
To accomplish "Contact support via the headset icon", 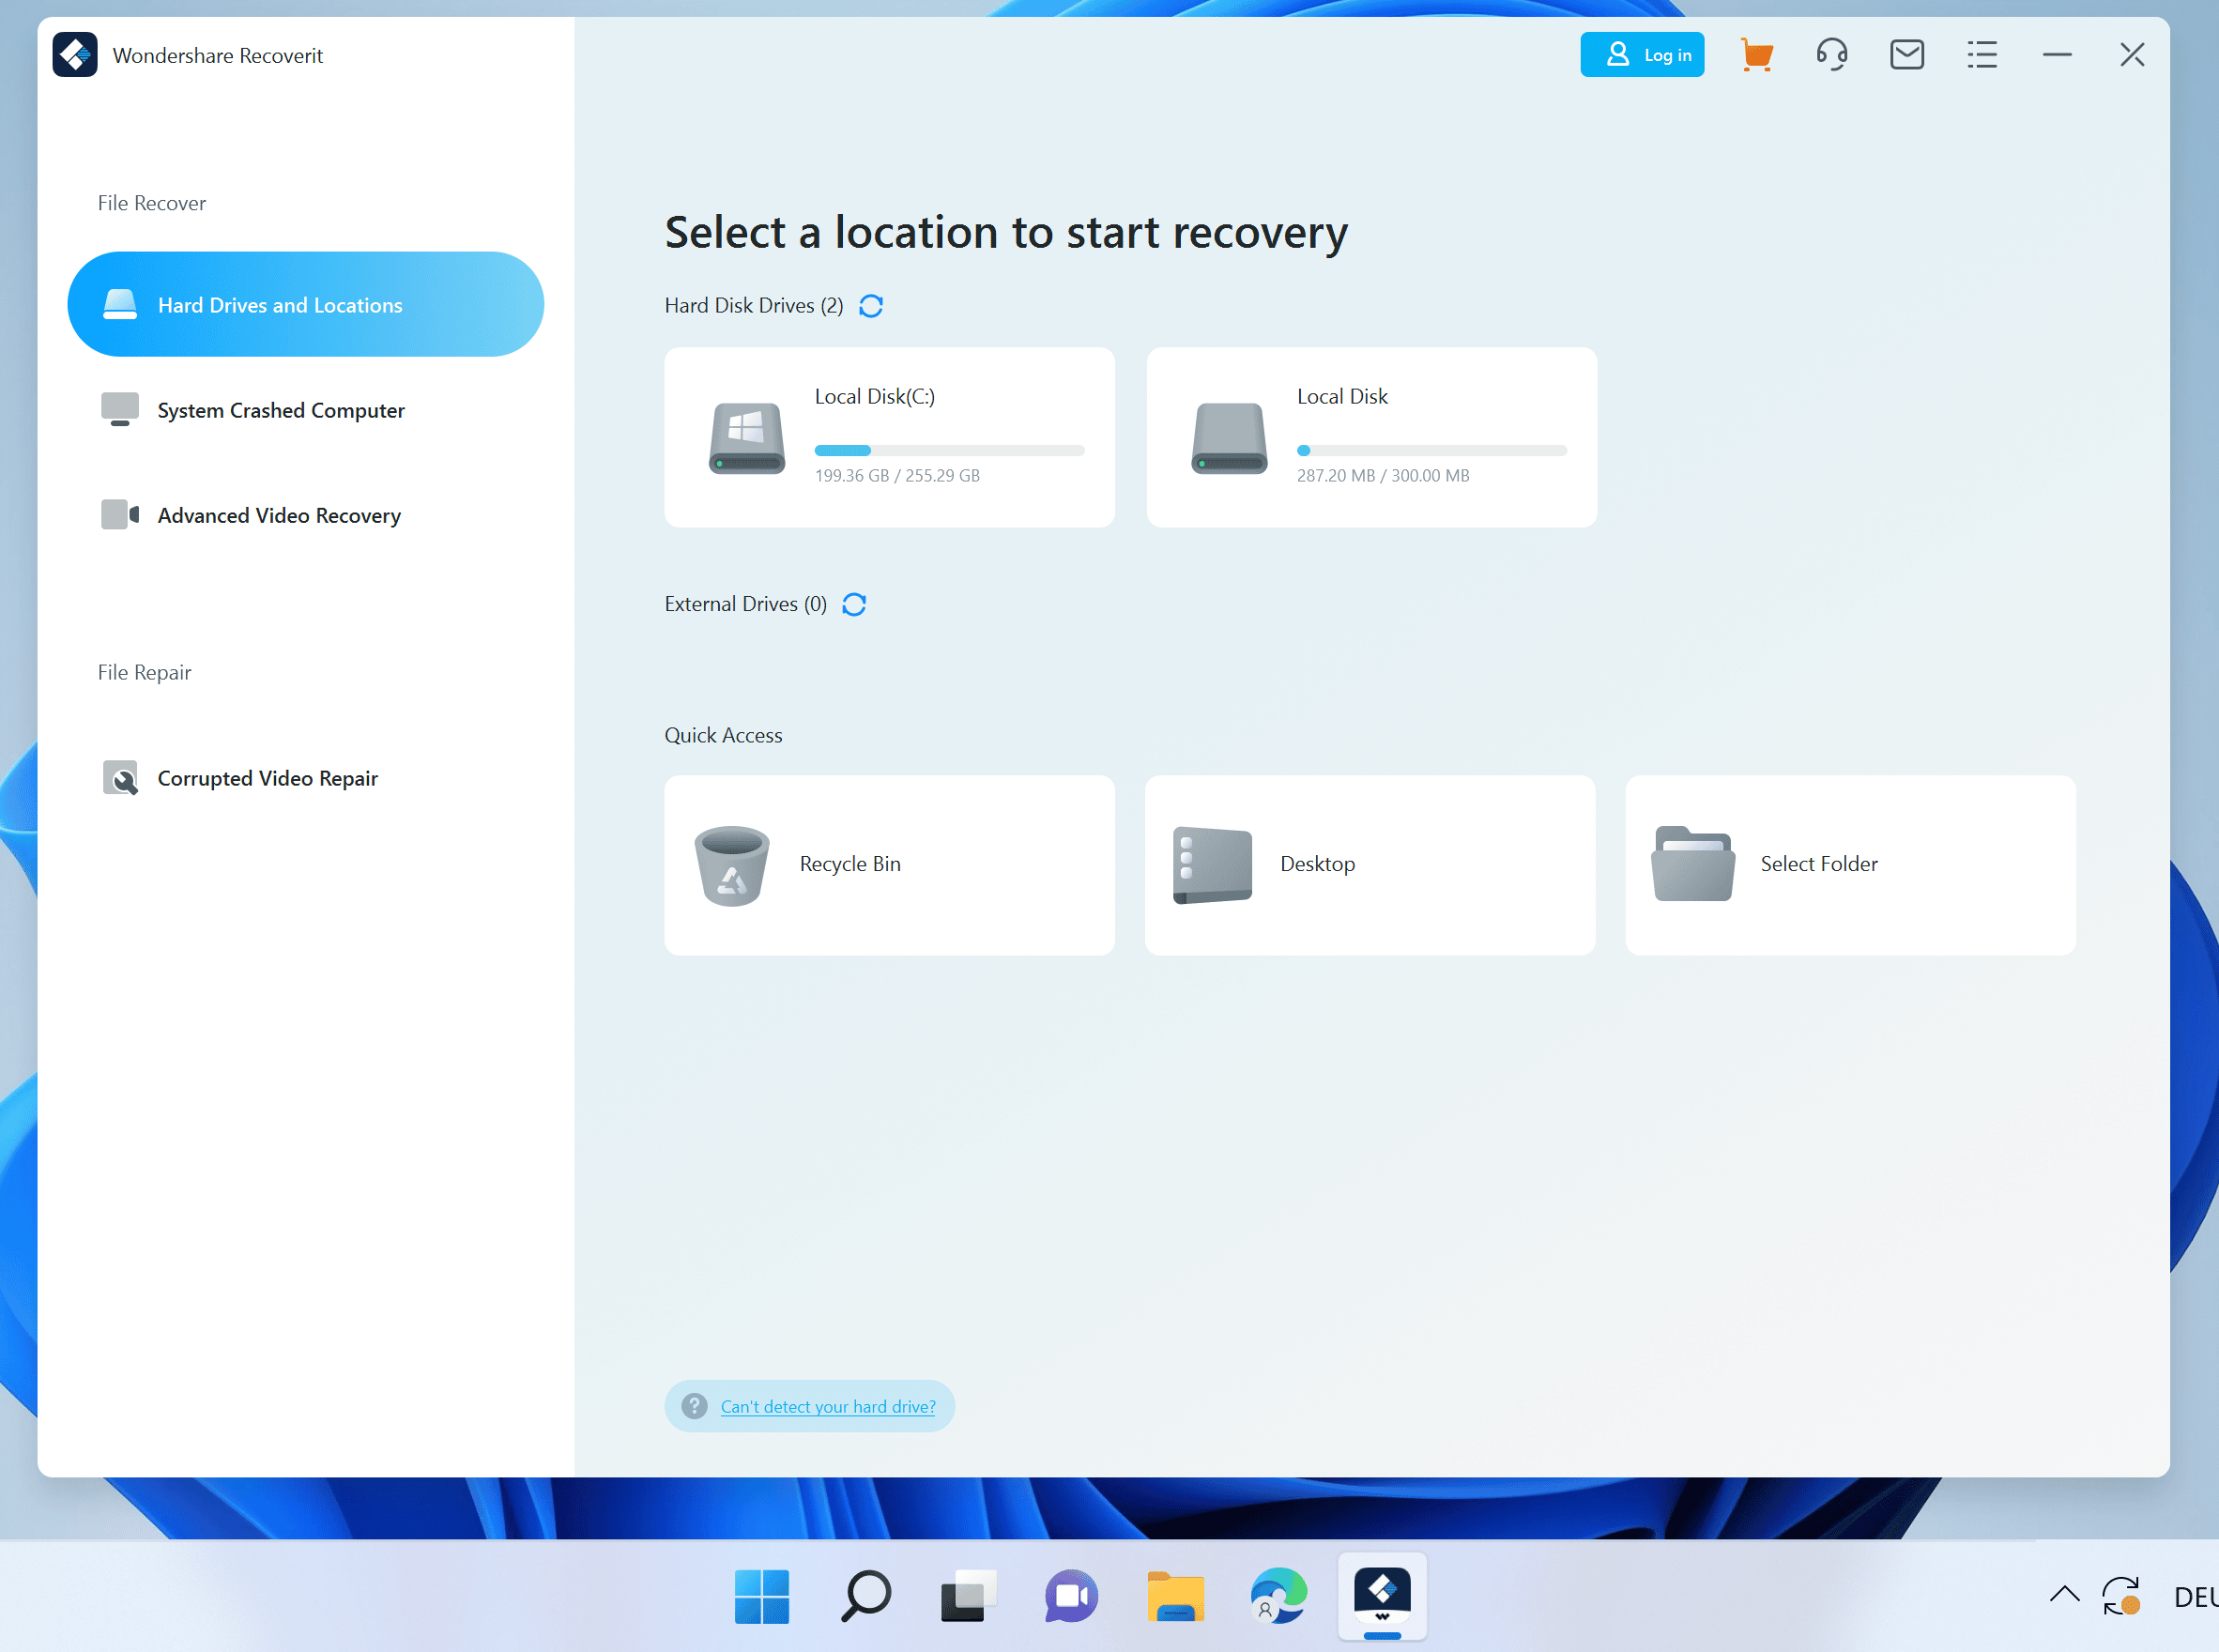I will [1832, 54].
